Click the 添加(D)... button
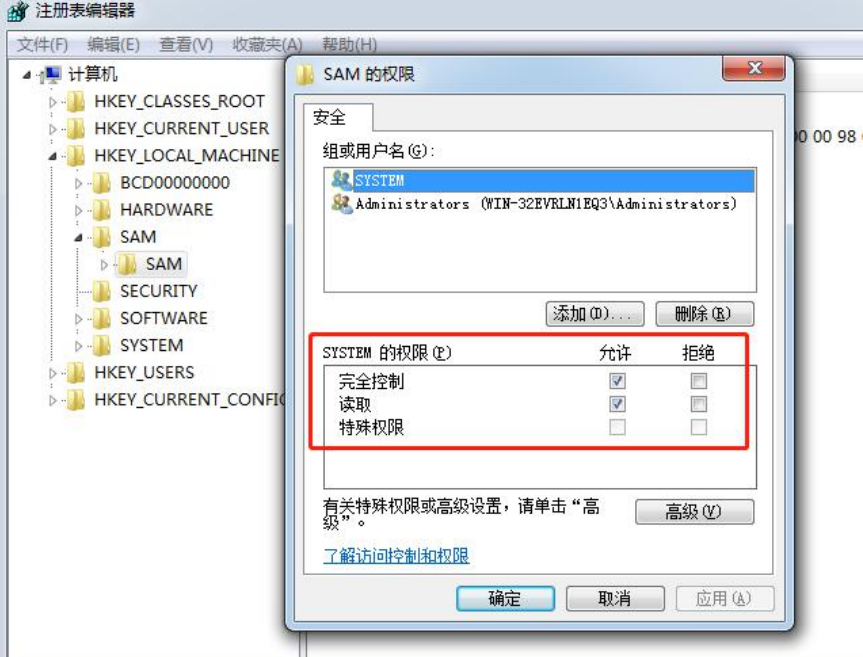This screenshot has width=863, height=657. coord(595,314)
